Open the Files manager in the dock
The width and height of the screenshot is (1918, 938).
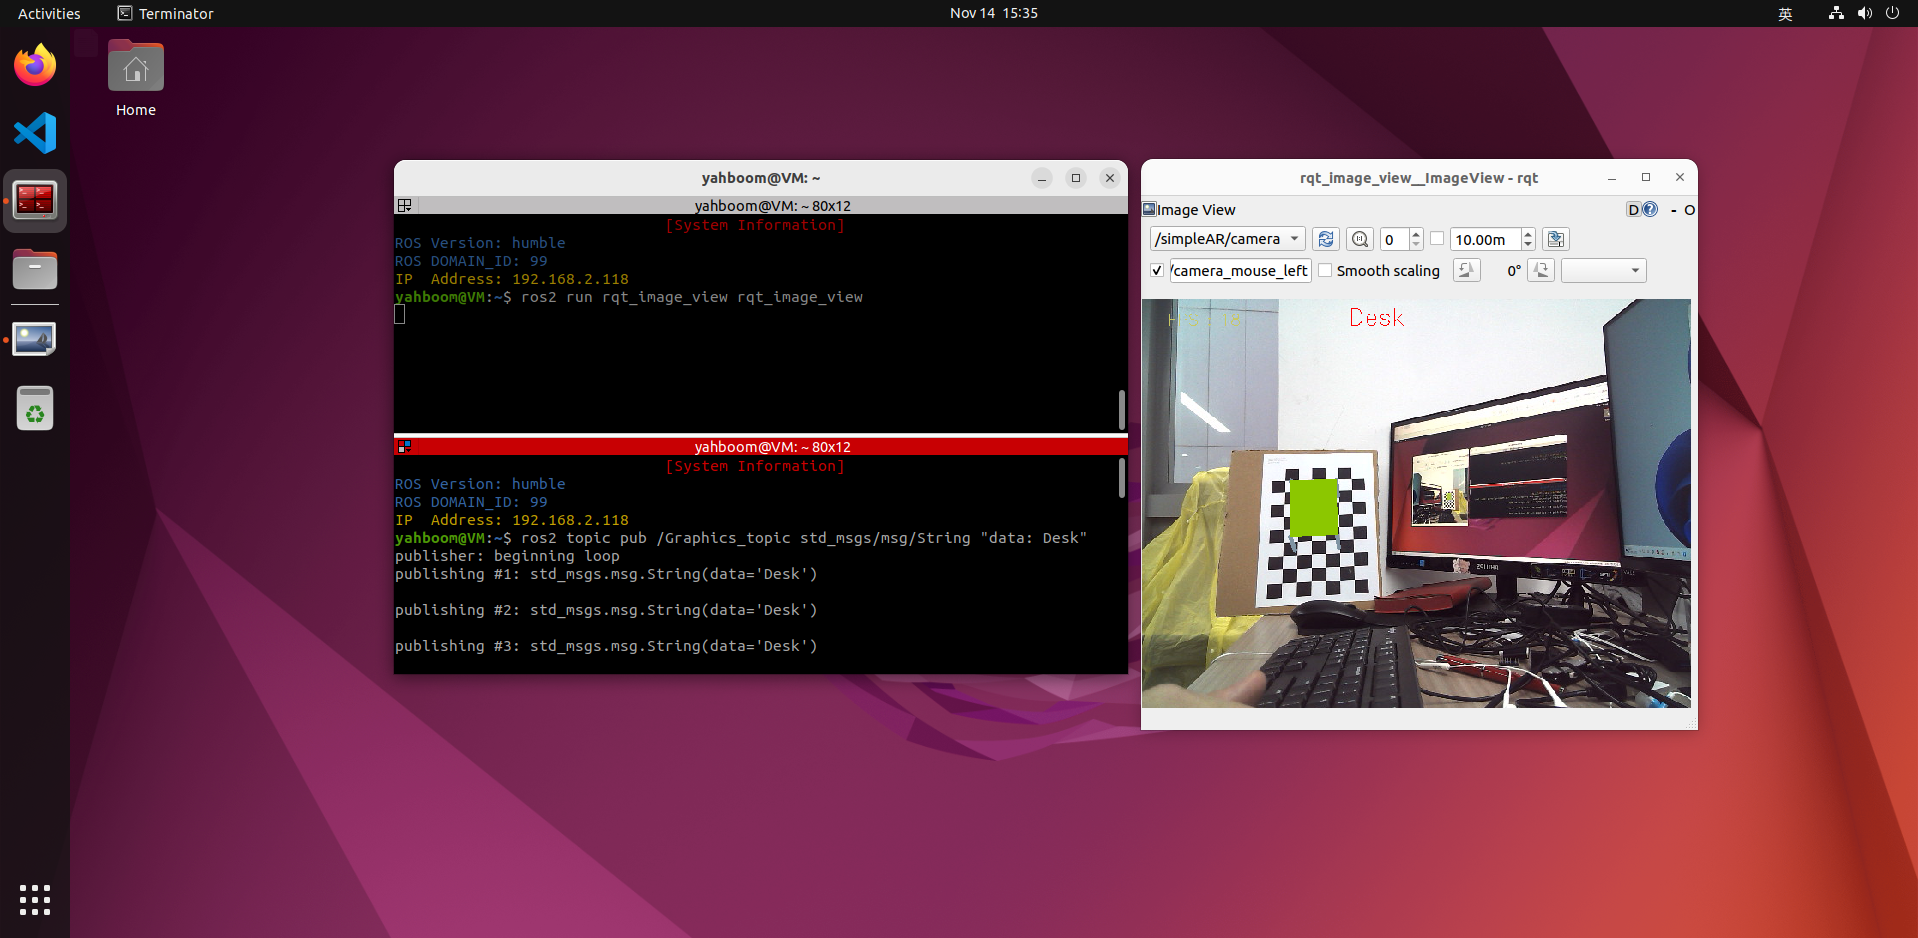pos(35,269)
